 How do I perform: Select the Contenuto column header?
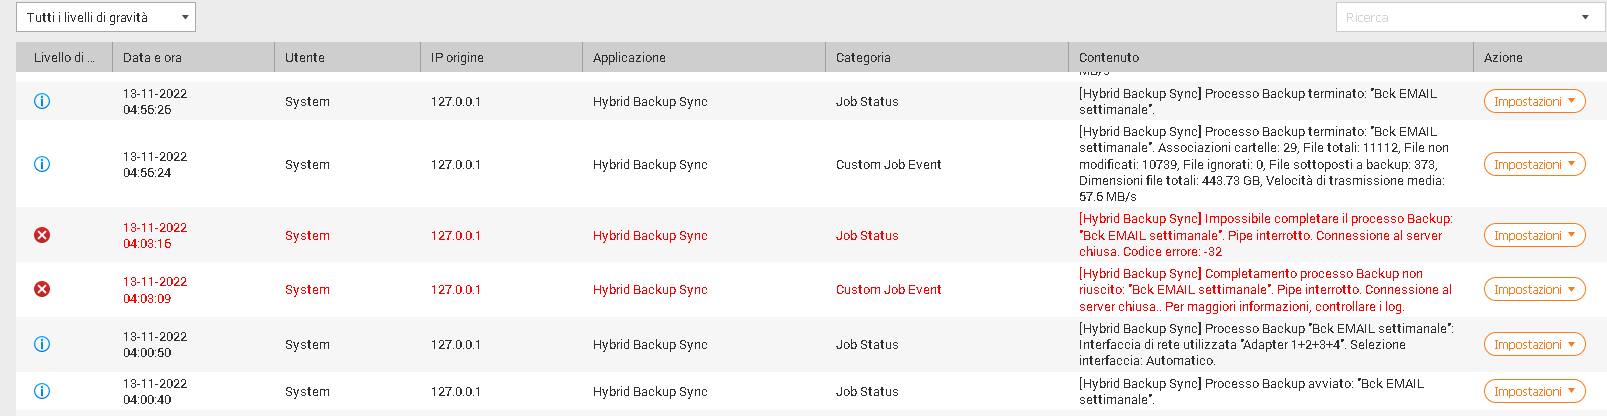tap(1109, 57)
